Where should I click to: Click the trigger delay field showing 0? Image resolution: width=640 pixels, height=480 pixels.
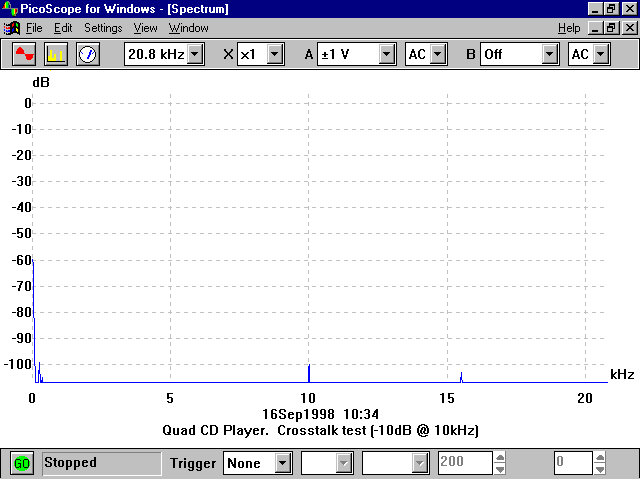pos(573,463)
